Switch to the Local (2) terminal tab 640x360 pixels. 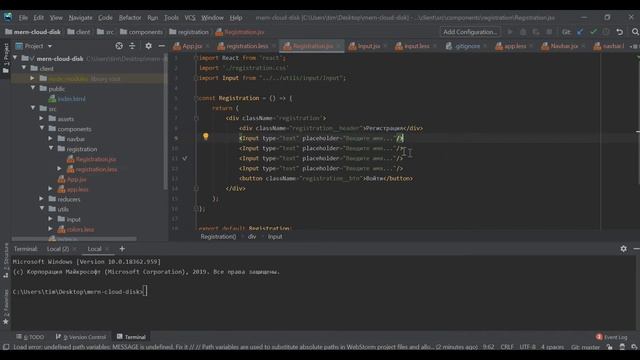(58, 249)
